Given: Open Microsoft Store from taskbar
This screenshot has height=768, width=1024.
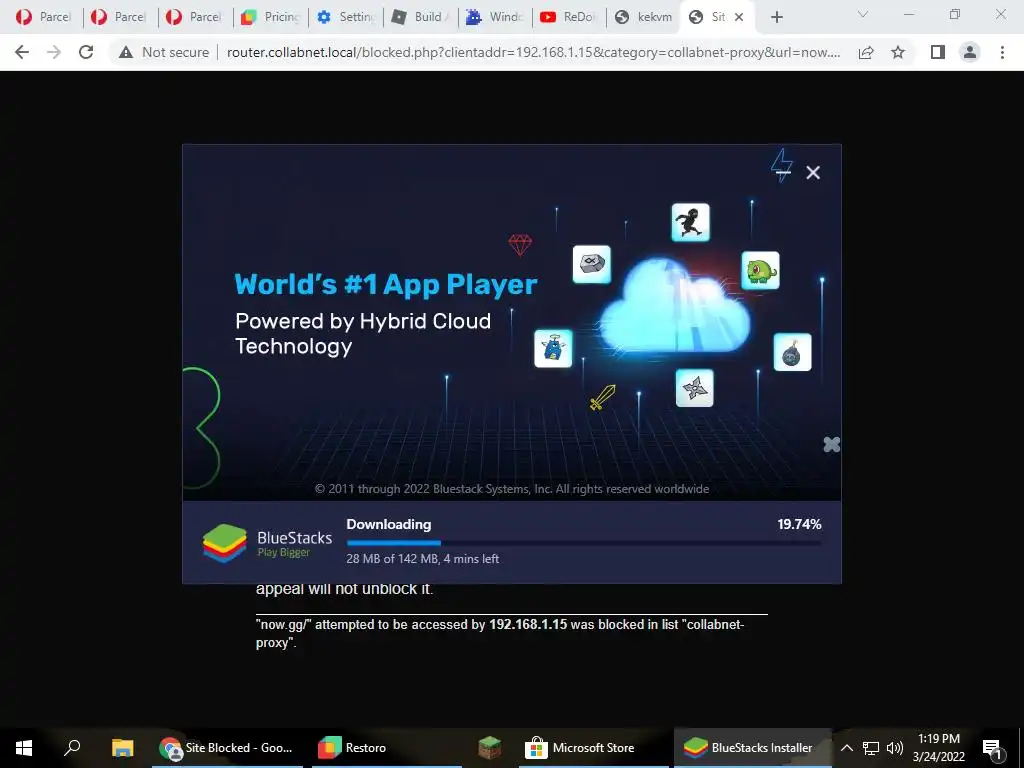Looking at the screenshot, I should click(594, 748).
